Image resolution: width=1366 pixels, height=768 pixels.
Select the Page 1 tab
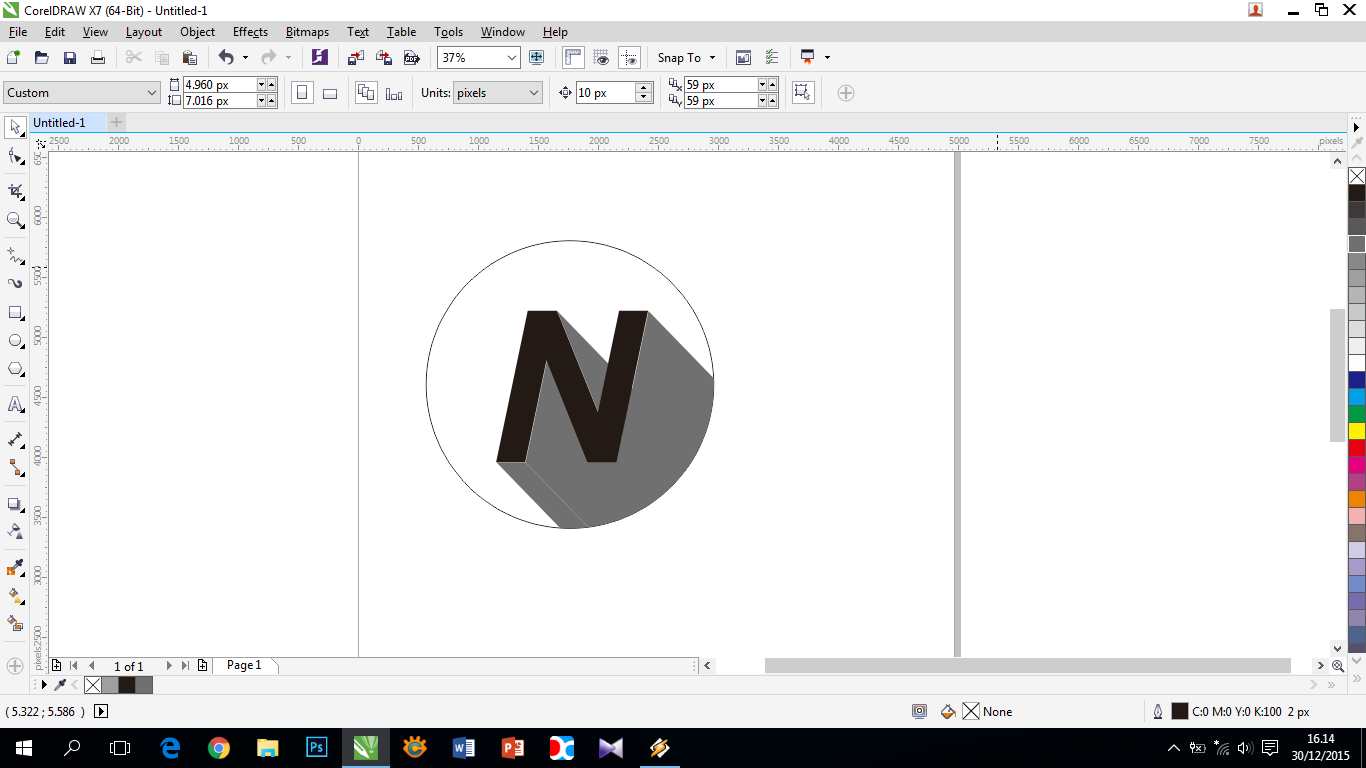(244, 665)
